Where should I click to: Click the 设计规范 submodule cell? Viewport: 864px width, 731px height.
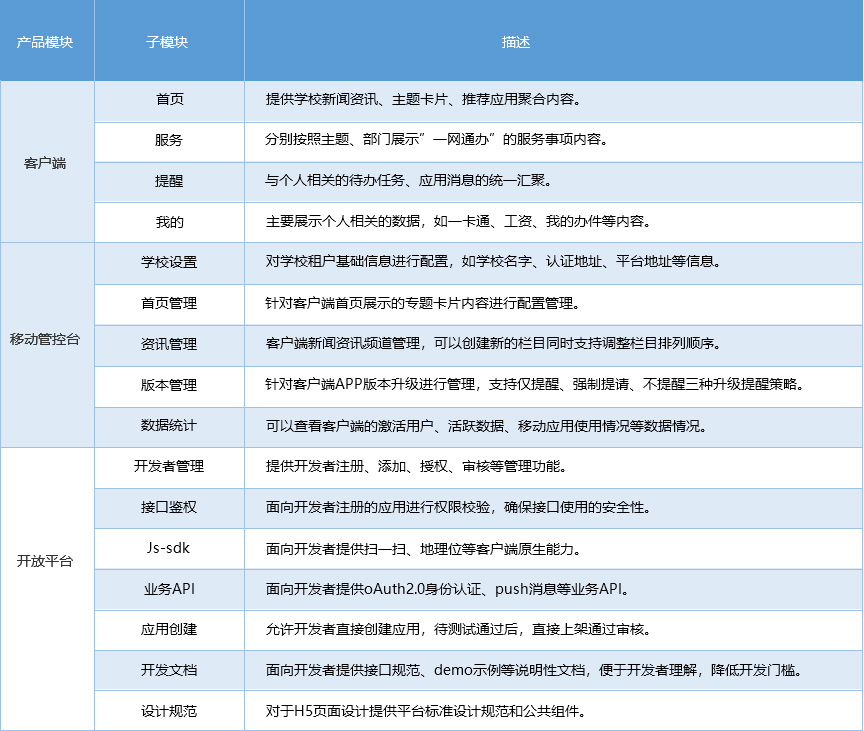tap(169, 711)
